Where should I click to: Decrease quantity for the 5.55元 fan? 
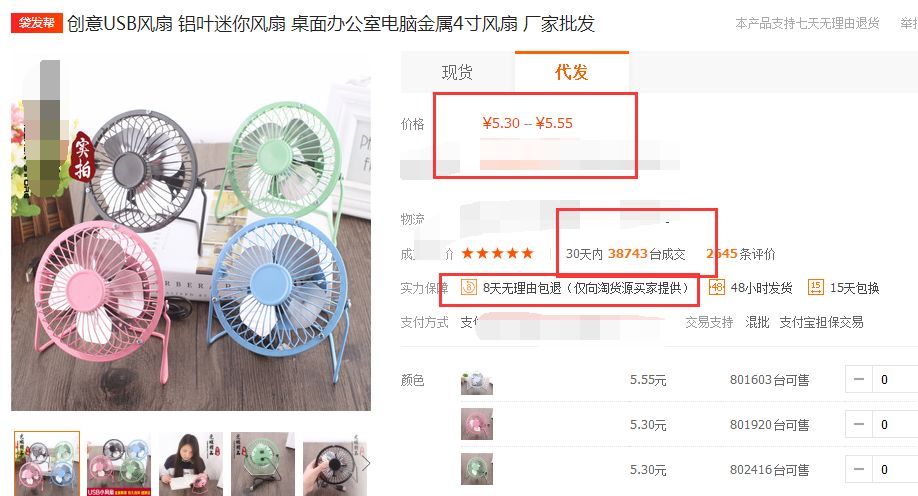point(859,379)
